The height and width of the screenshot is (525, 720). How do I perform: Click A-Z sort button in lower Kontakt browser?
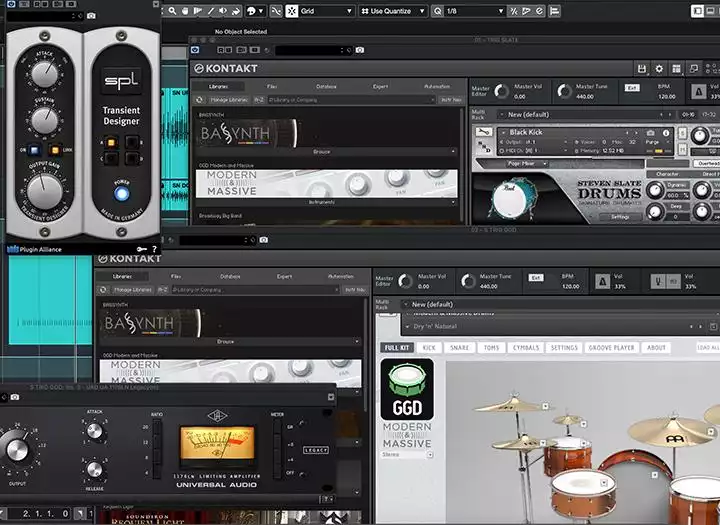tap(163, 290)
